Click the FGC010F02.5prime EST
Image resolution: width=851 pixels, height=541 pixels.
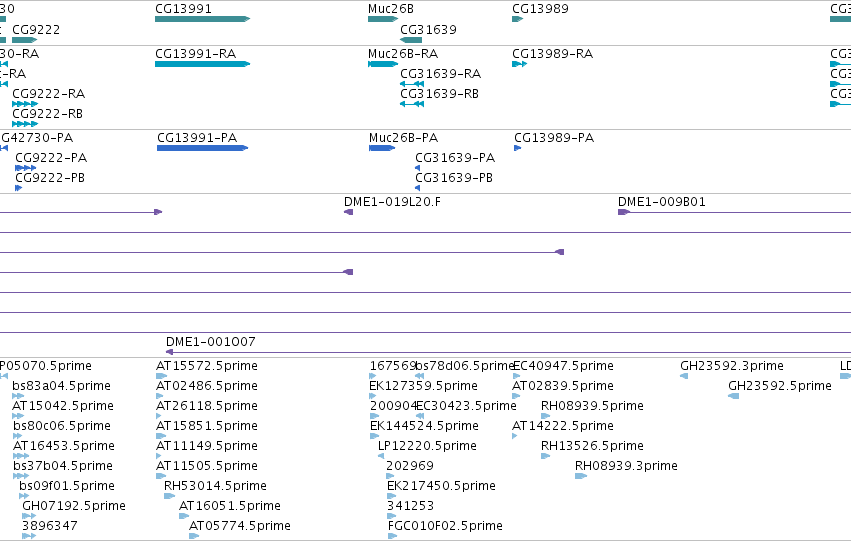[x=392, y=536]
